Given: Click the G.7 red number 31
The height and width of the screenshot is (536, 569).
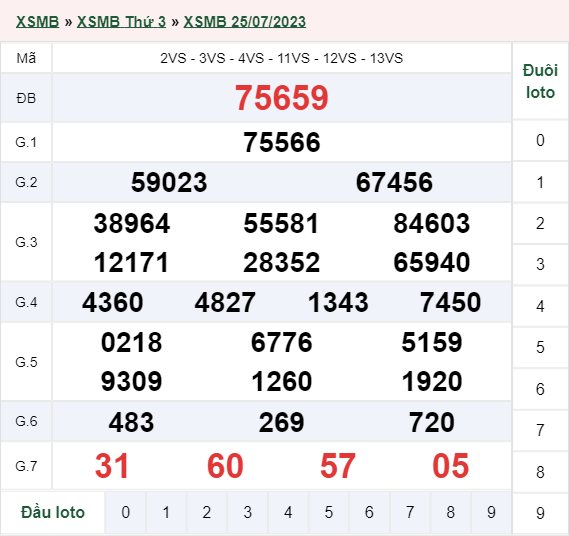Looking at the screenshot, I should [x=112, y=466].
